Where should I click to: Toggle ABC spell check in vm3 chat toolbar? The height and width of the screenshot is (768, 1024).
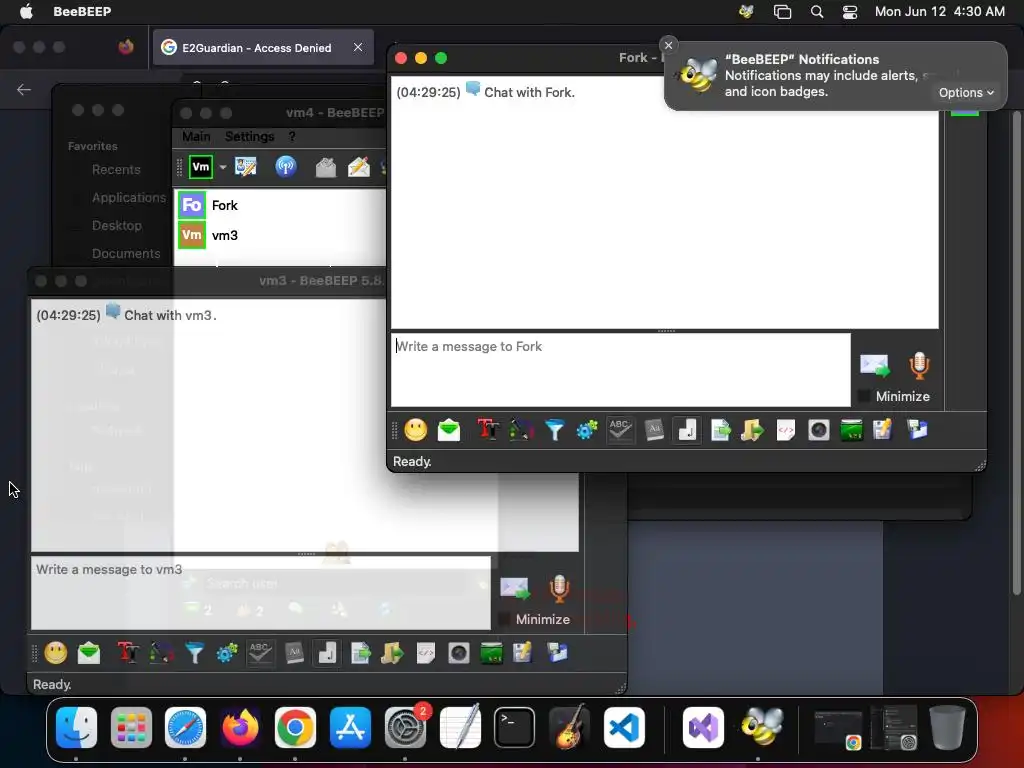(x=260, y=653)
